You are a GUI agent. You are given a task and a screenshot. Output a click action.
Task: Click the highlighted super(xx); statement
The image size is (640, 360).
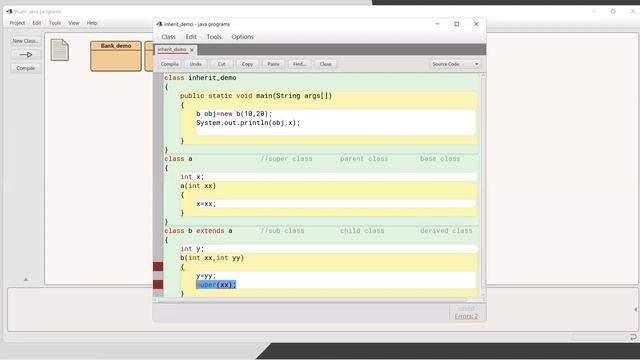pos(216,284)
